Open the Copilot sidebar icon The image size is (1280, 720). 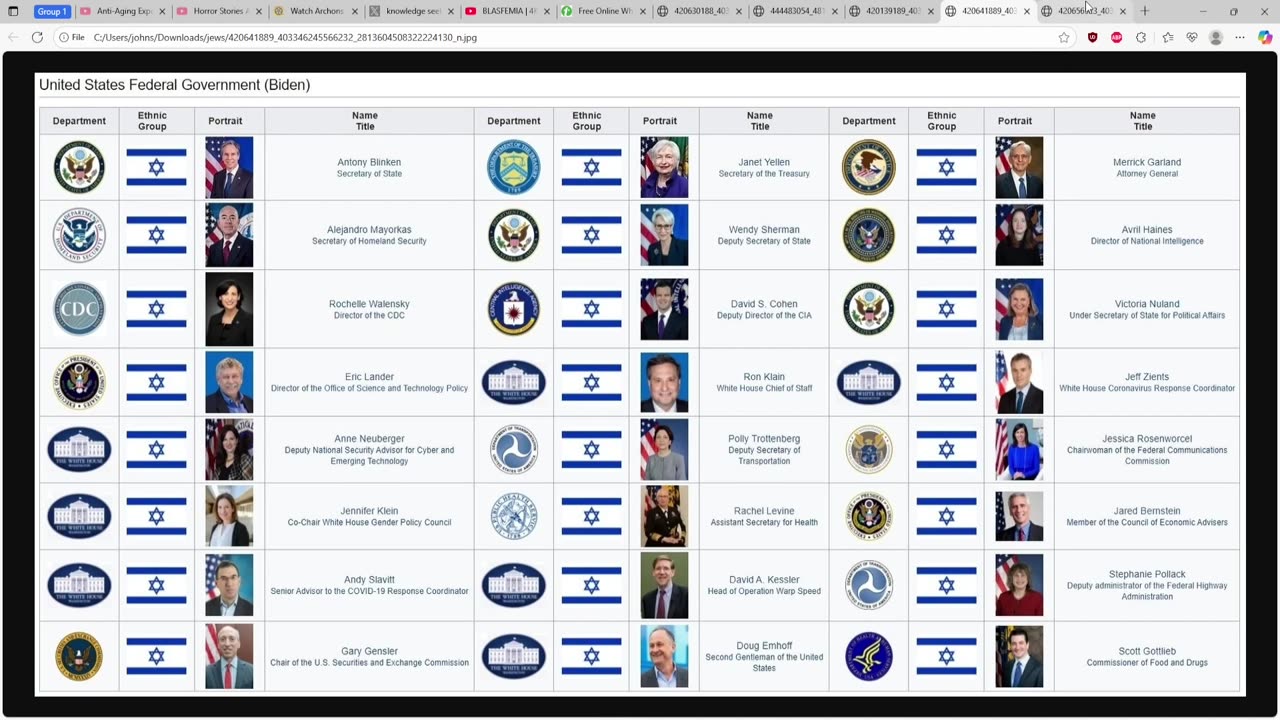pos(1265,37)
